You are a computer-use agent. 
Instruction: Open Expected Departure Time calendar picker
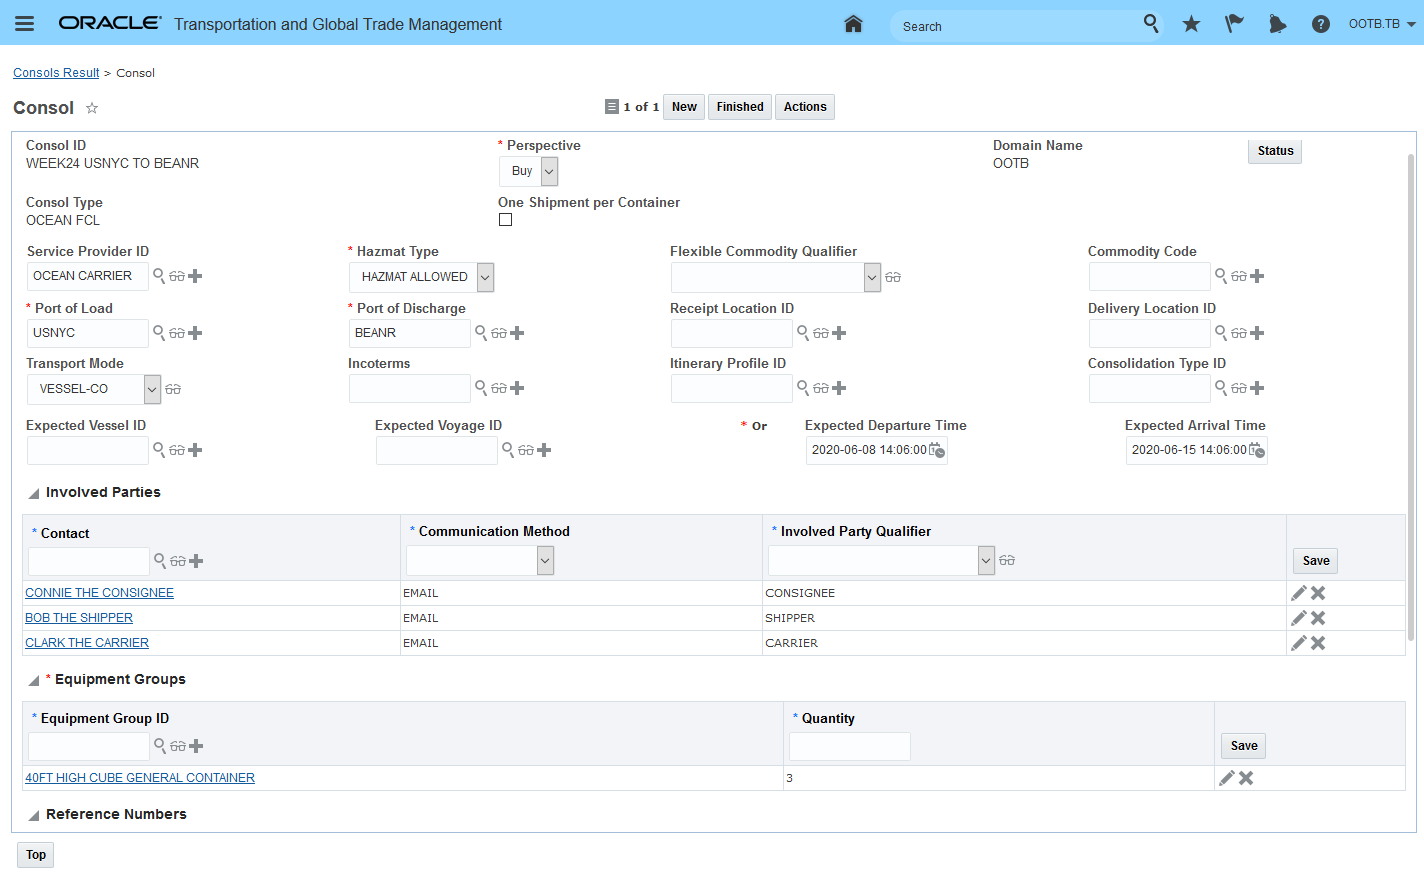click(x=937, y=450)
